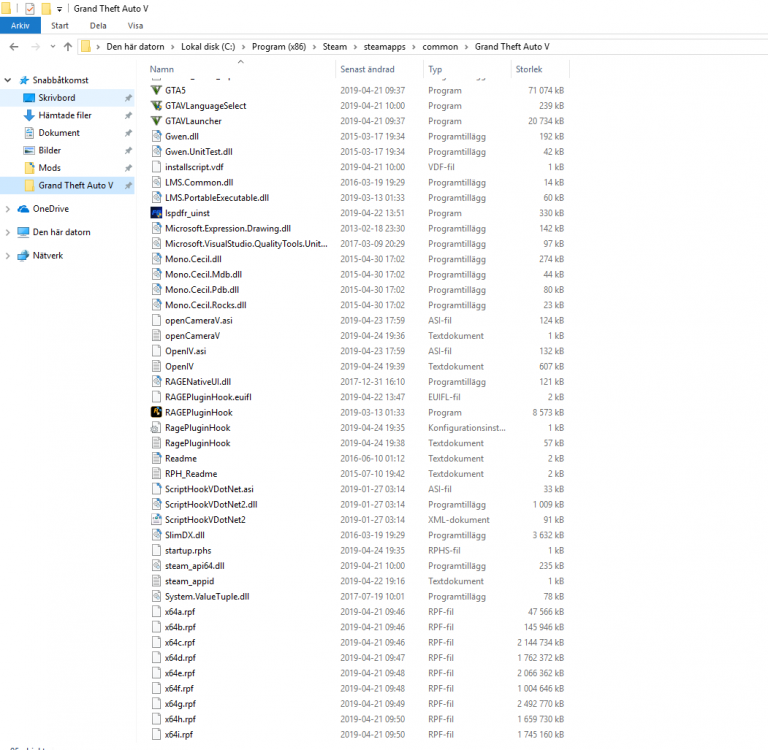Screen dimensions: 768x750
Task: Unpin Hämtade filer using its pin icon
Action: click(x=128, y=116)
